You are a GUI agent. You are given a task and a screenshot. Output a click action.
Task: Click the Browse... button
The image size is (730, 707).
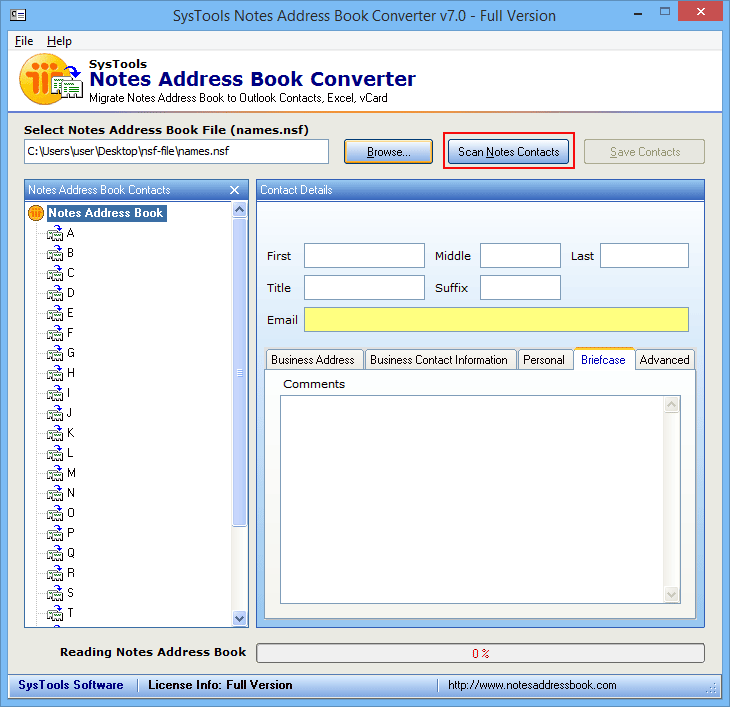[x=388, y=152]
